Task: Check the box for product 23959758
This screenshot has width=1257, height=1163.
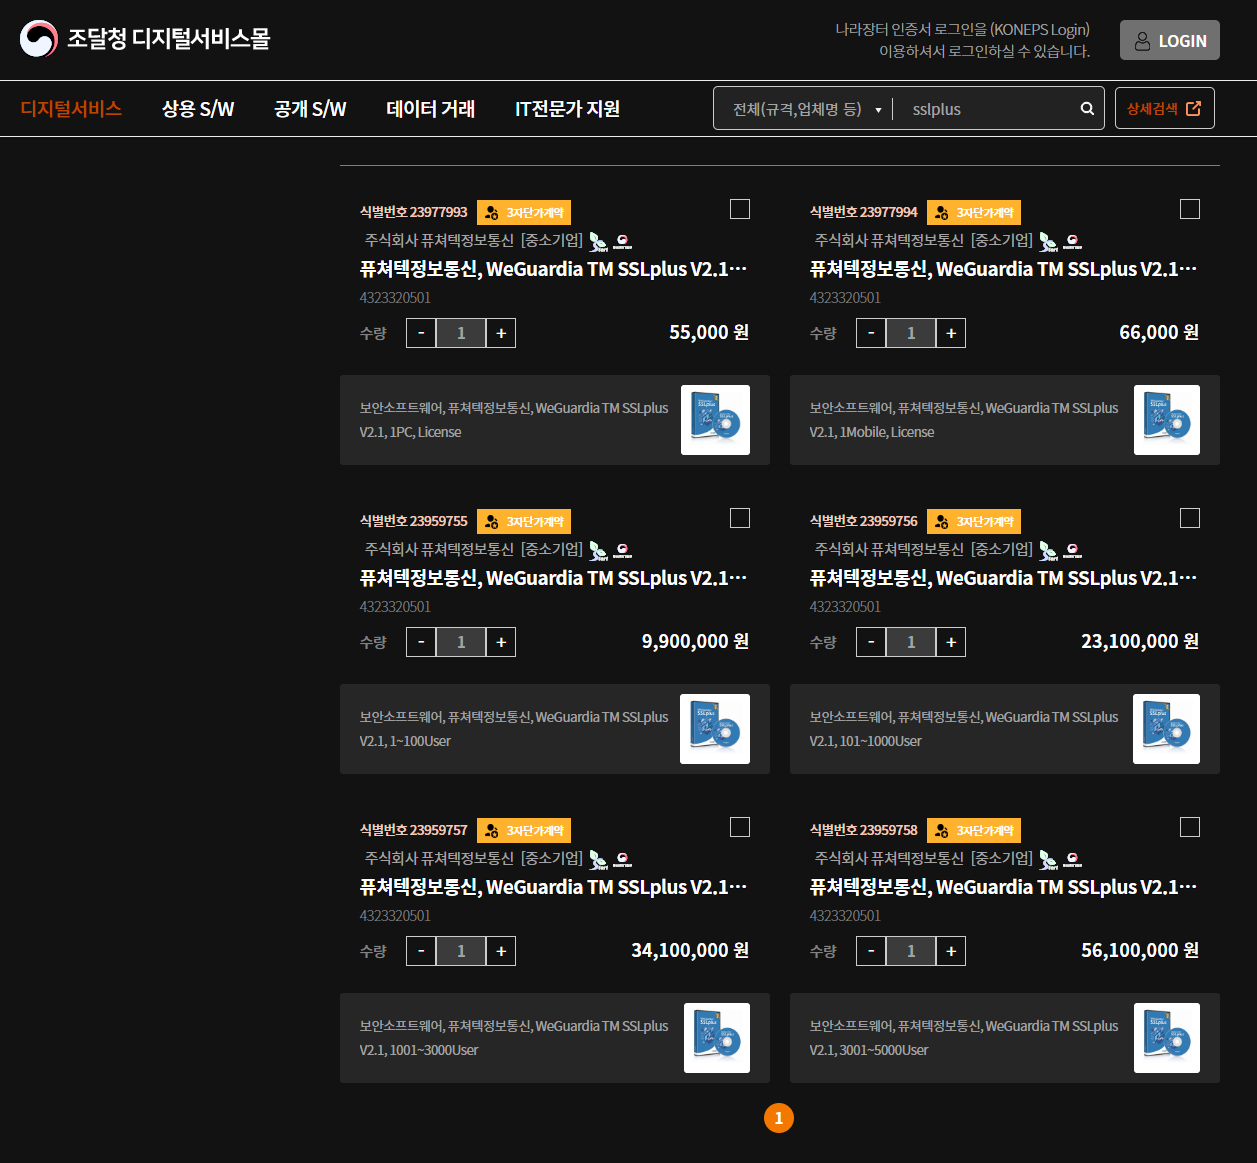Action: (1190, 827)
